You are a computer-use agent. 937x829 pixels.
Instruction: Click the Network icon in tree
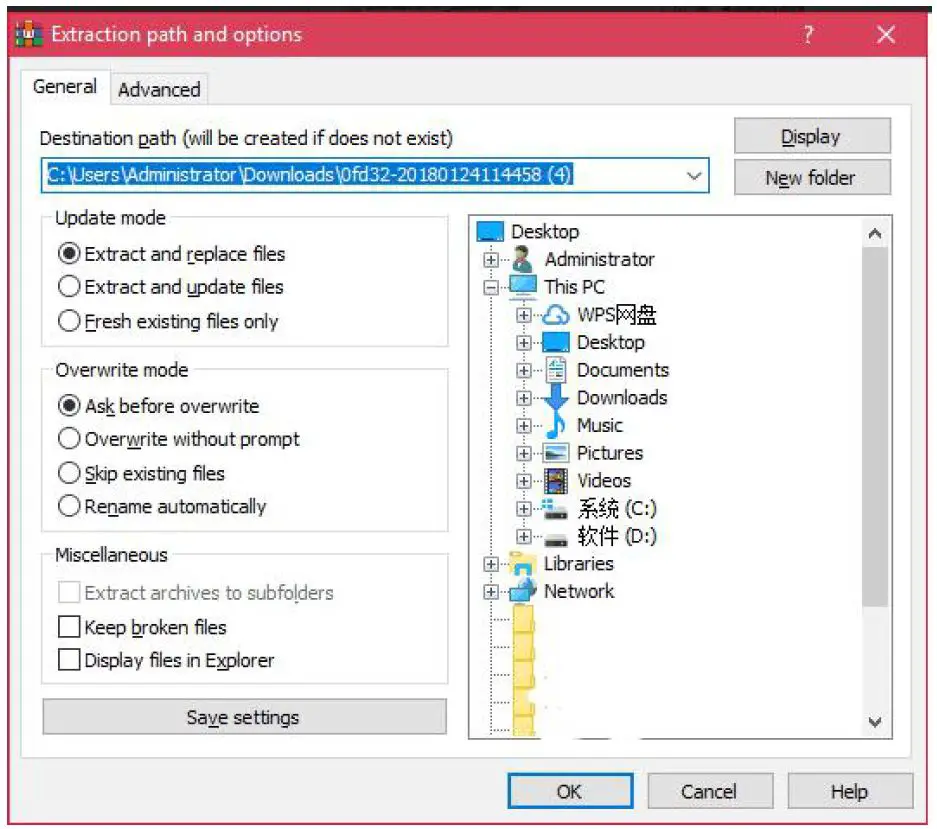pyautogui.click(x=523, y=591)
